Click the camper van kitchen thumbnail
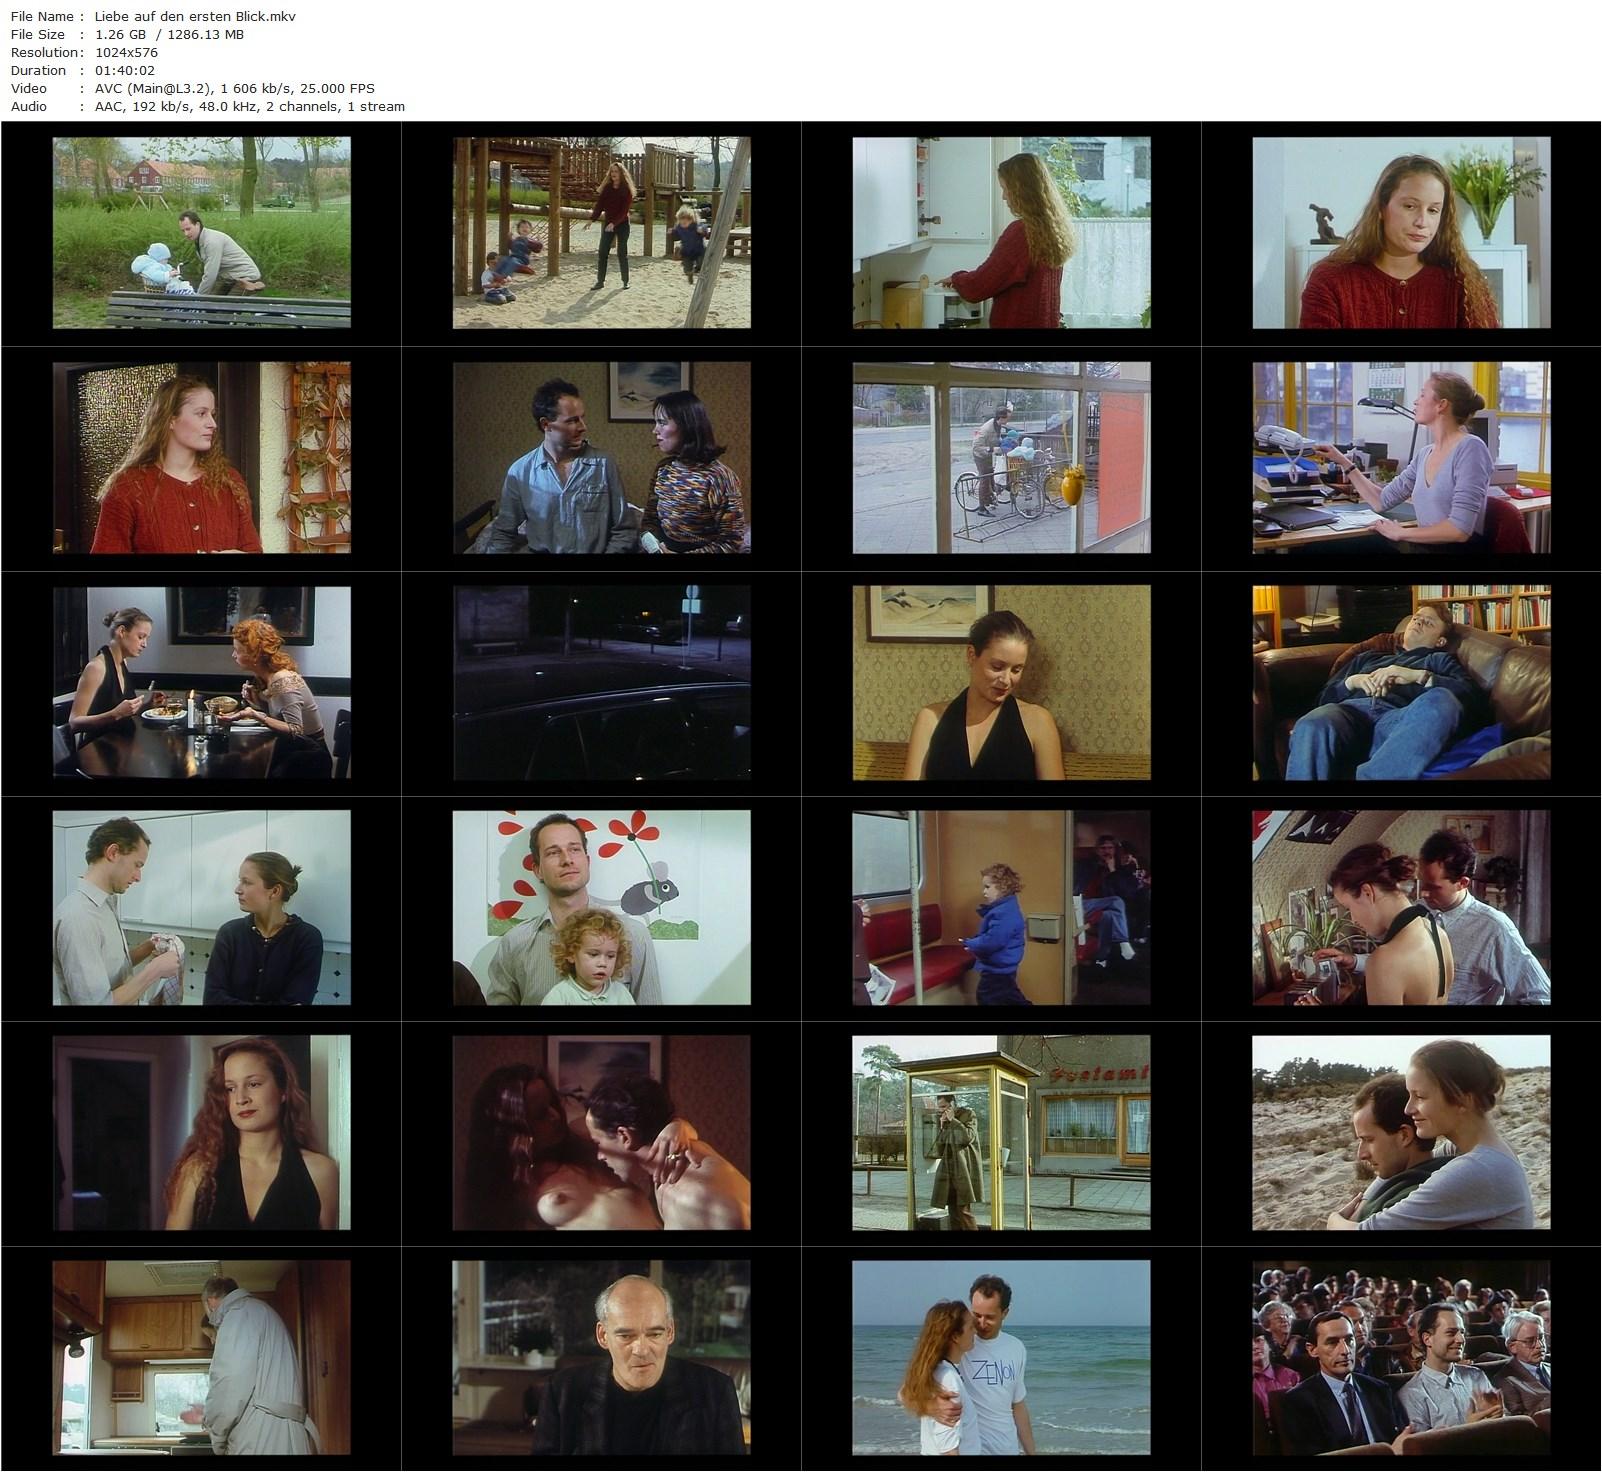 (x=201, y=1358)
